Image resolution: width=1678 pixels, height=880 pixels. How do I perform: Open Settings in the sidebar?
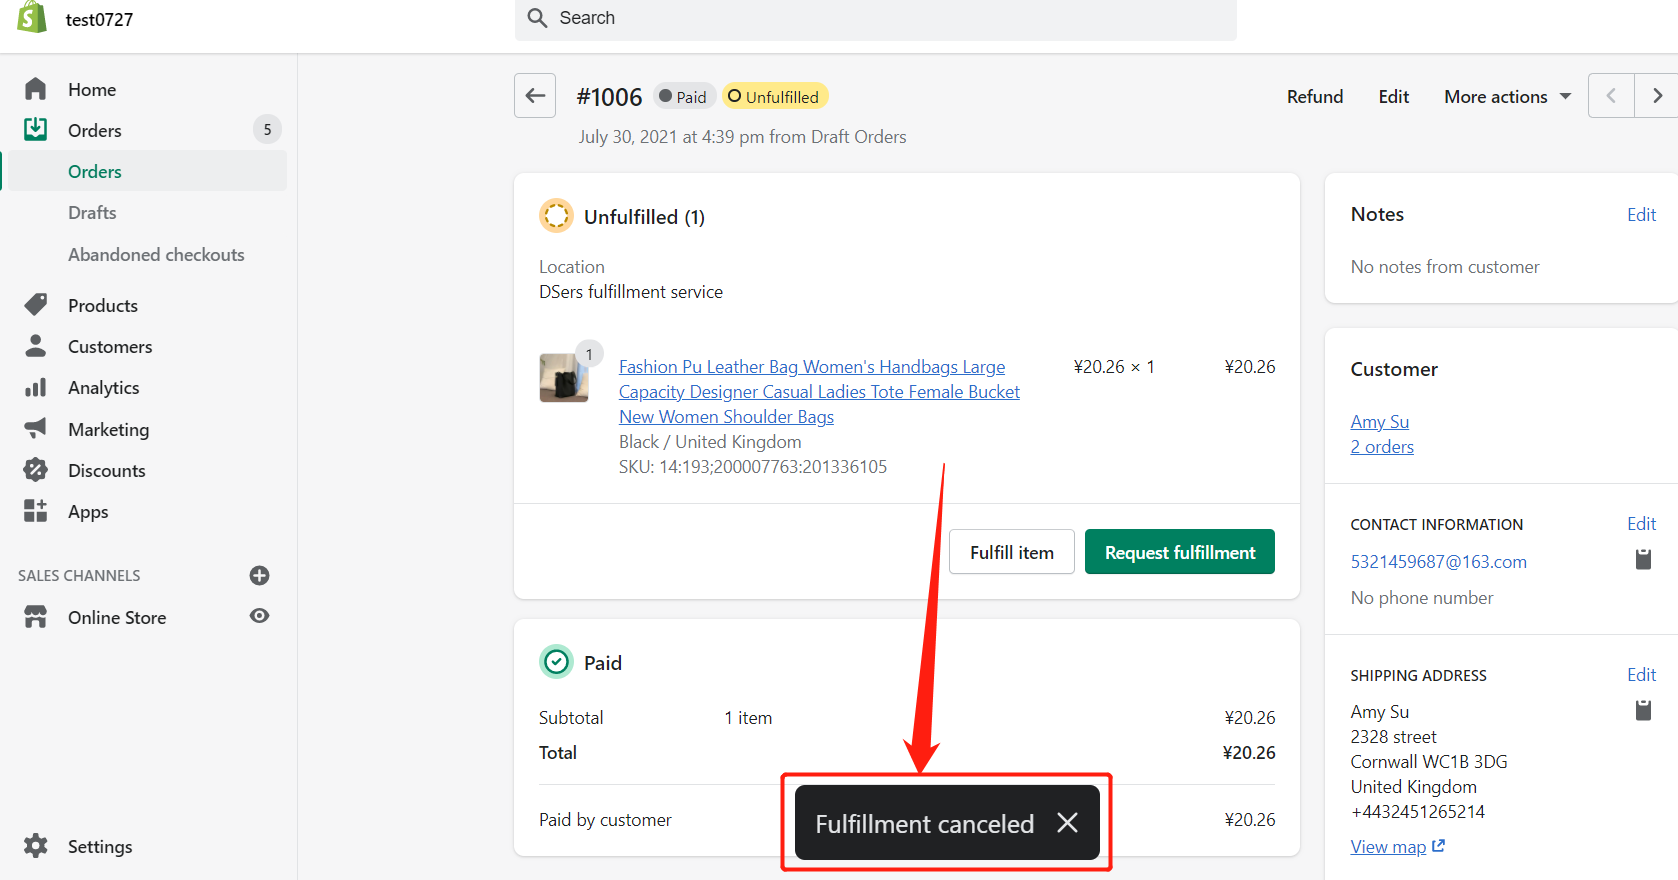pos(100,847)
